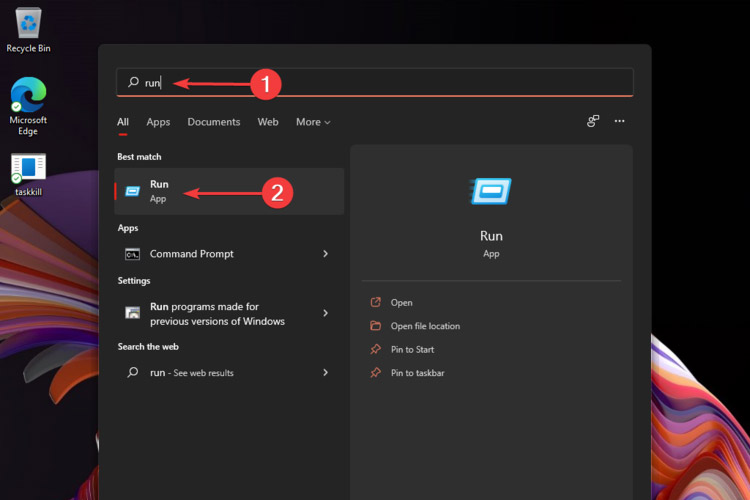This screenshot has width=750, height=500.
Task: Click the large Run app icon in preview pane
Action: point(491,192)
